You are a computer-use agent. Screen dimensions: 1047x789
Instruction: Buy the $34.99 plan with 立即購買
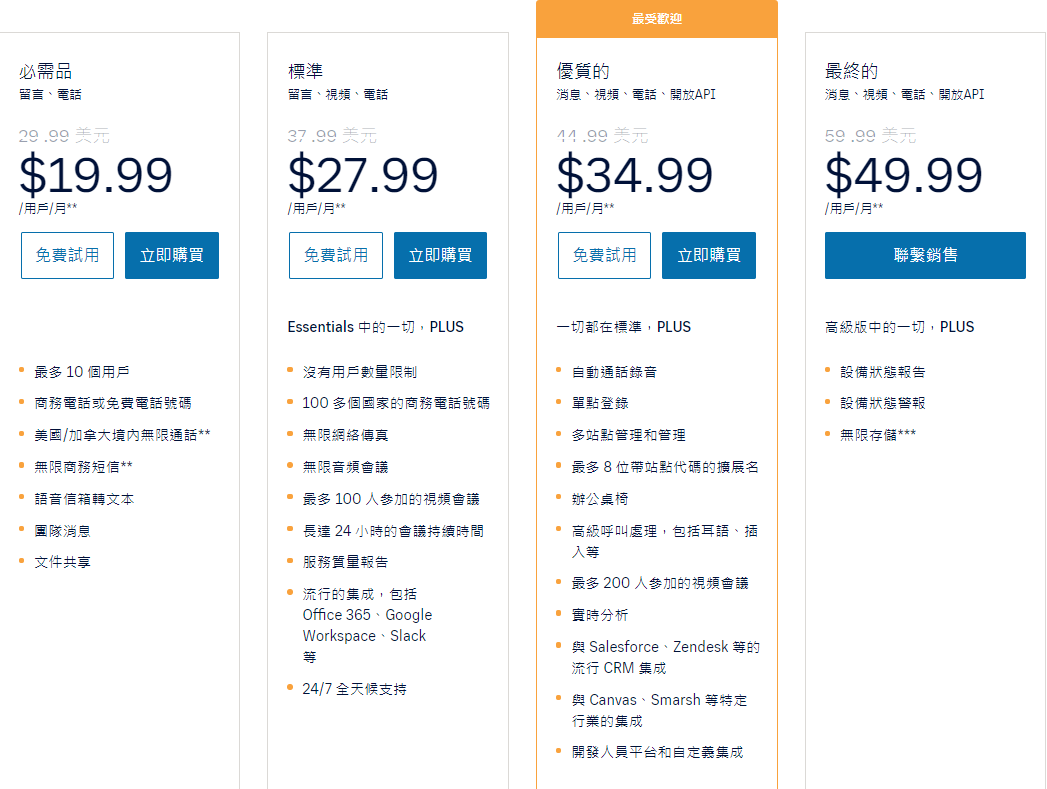point(709,255)
